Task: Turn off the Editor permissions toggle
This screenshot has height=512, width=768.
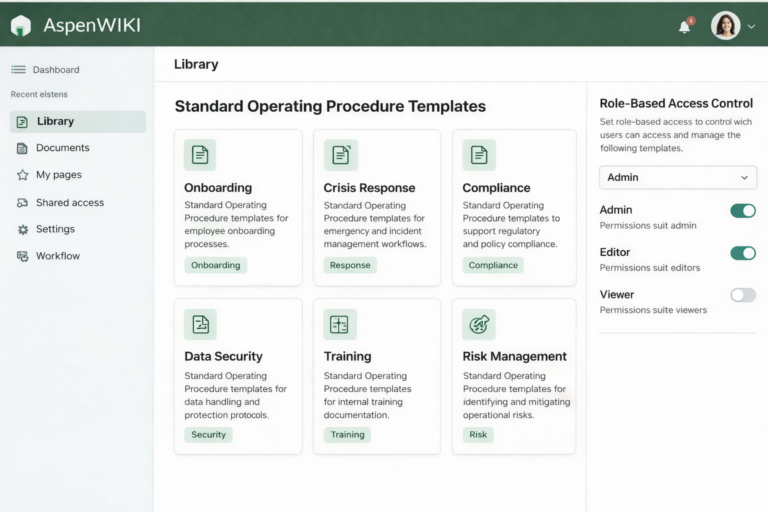Action: (x=743, y=253)
